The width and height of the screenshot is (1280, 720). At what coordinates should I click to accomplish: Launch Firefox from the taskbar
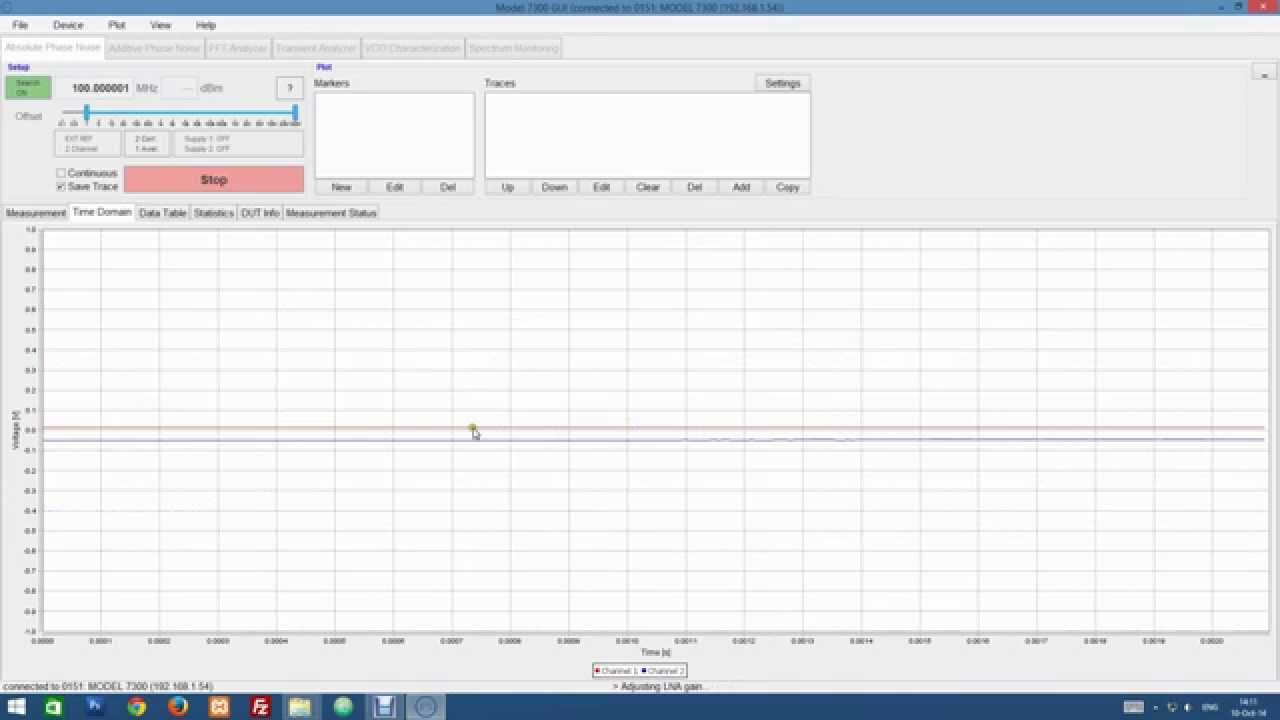(x=178, y=707)
